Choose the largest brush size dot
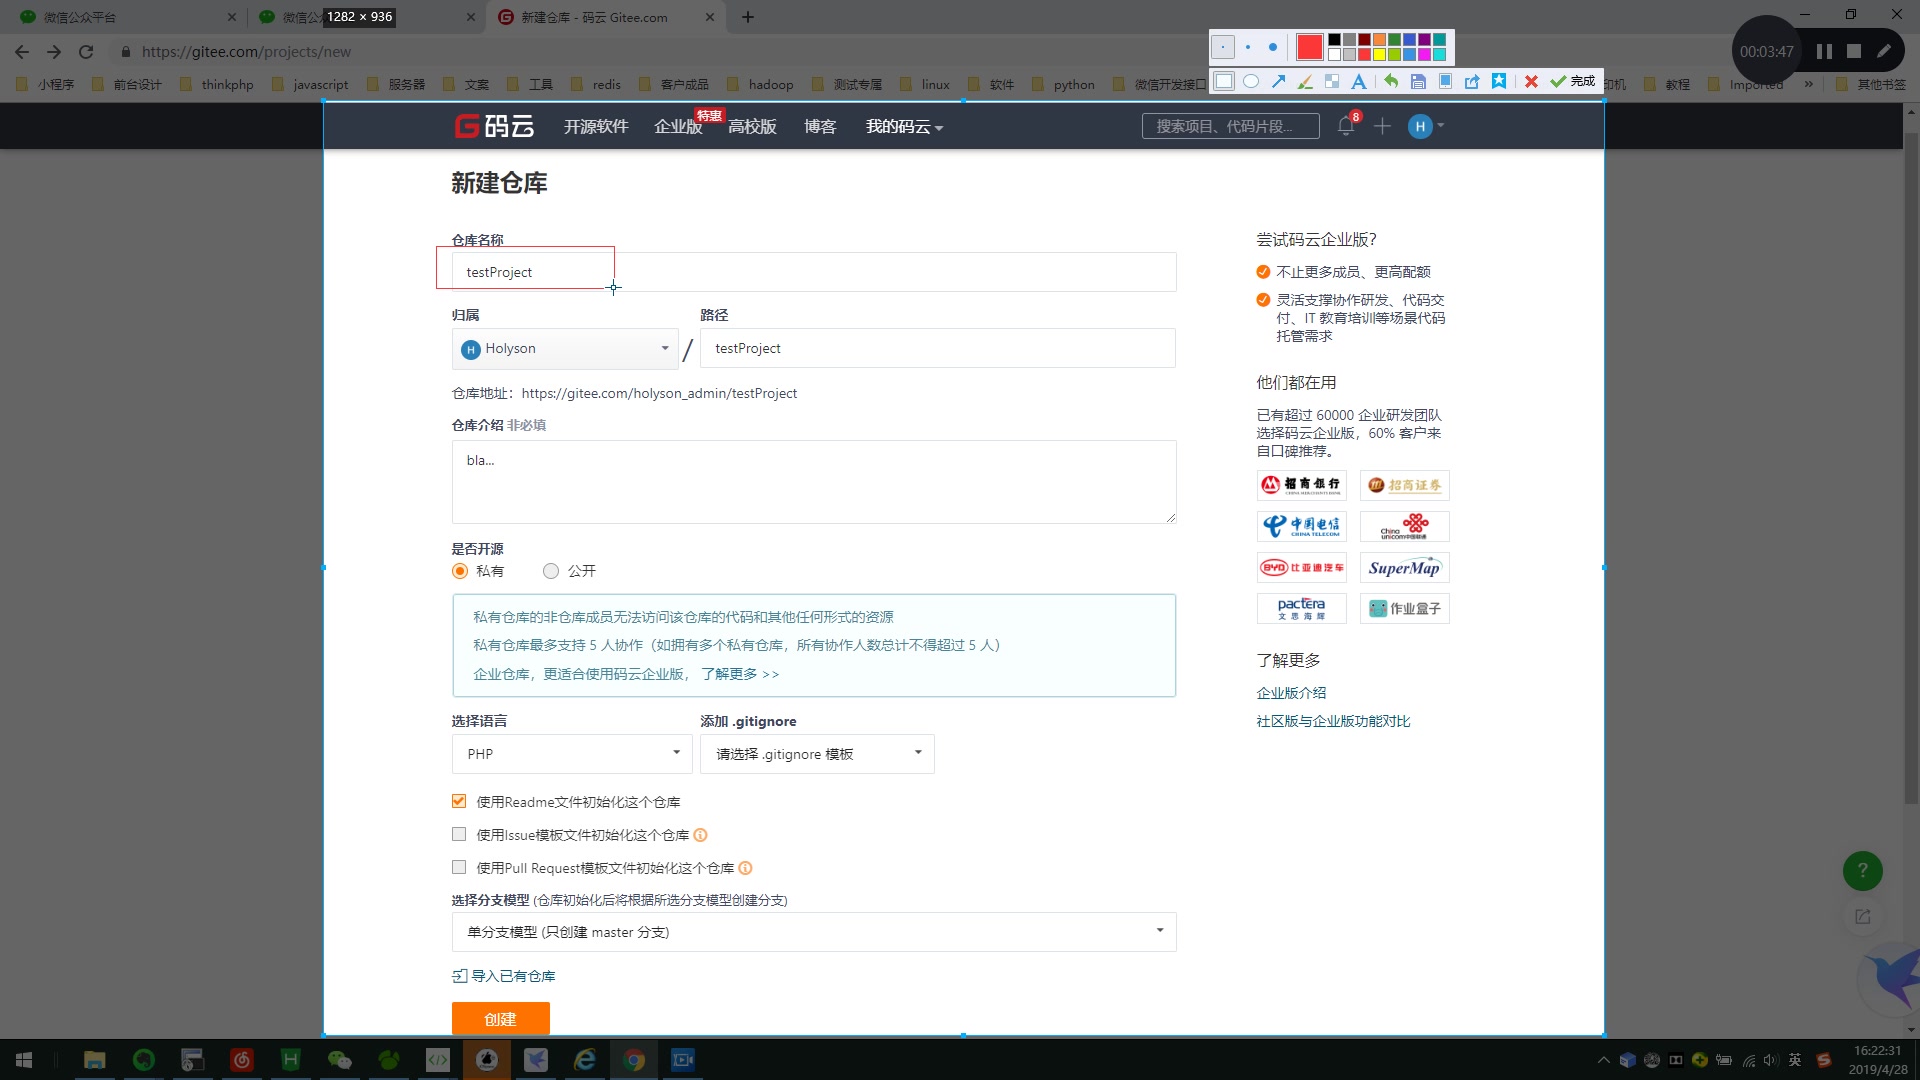1920x1080 pixels. (1272, 47)
